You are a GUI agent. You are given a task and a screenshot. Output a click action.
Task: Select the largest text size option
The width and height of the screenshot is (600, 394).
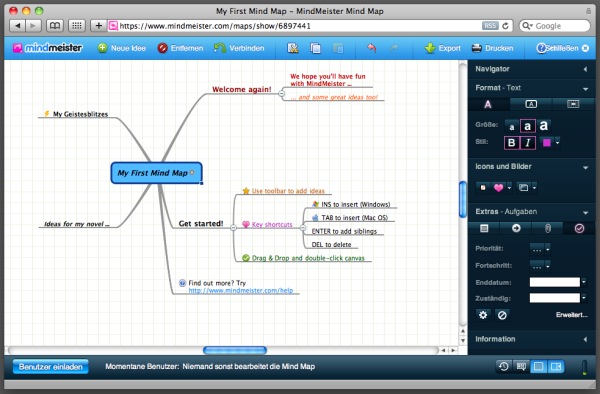pos(544,125)
